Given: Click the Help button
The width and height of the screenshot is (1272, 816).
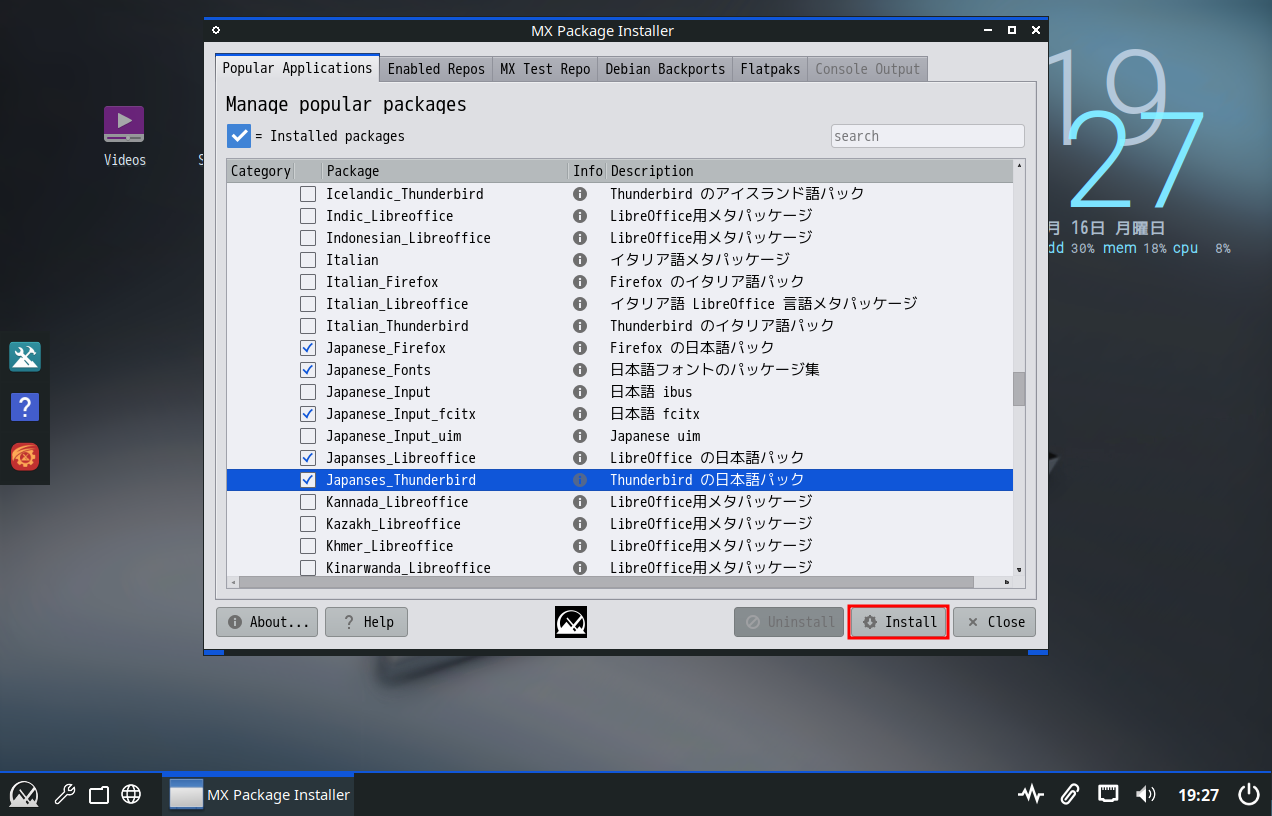Looking at the screenshot, I should 366,622.
